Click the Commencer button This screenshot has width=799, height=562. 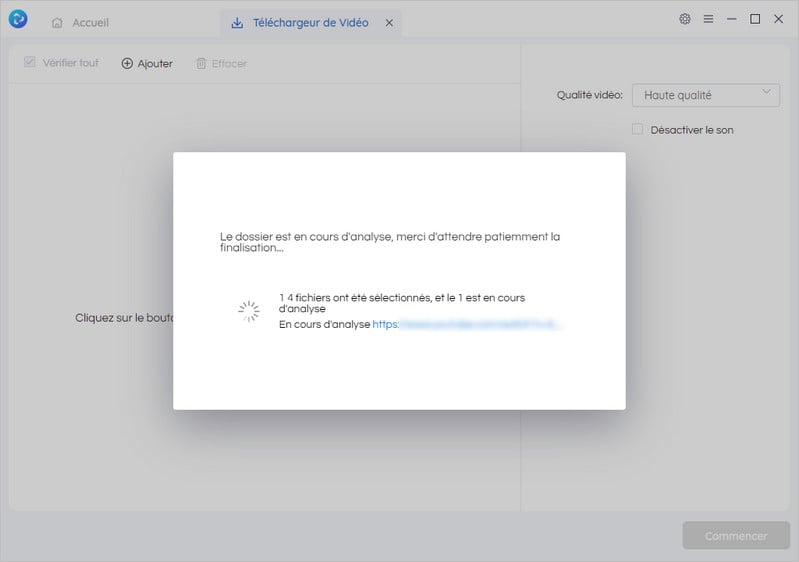(x=736, y=536)
